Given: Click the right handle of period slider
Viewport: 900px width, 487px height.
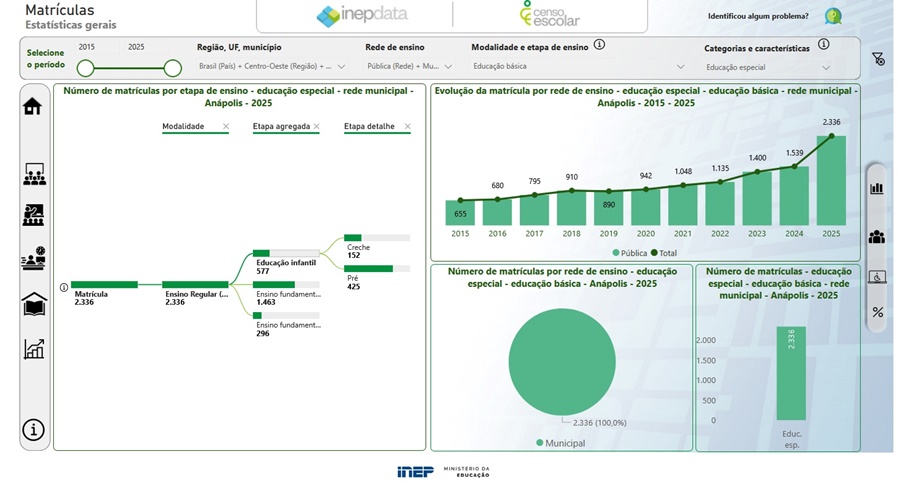Looking at the screenshot, I should pyautogui.click(x=172, y=68).
